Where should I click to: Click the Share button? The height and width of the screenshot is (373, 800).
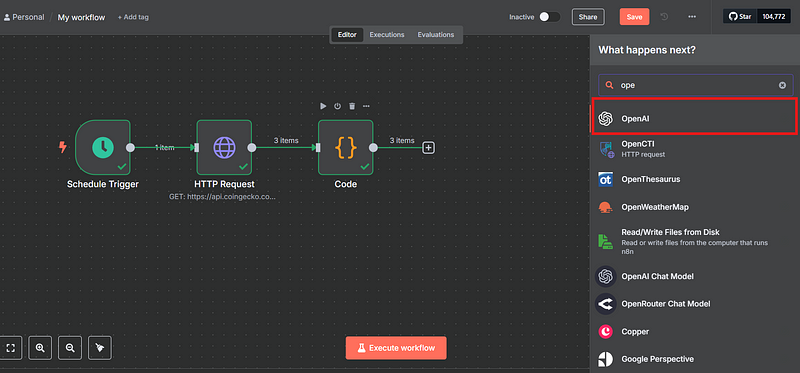[588, 17]
